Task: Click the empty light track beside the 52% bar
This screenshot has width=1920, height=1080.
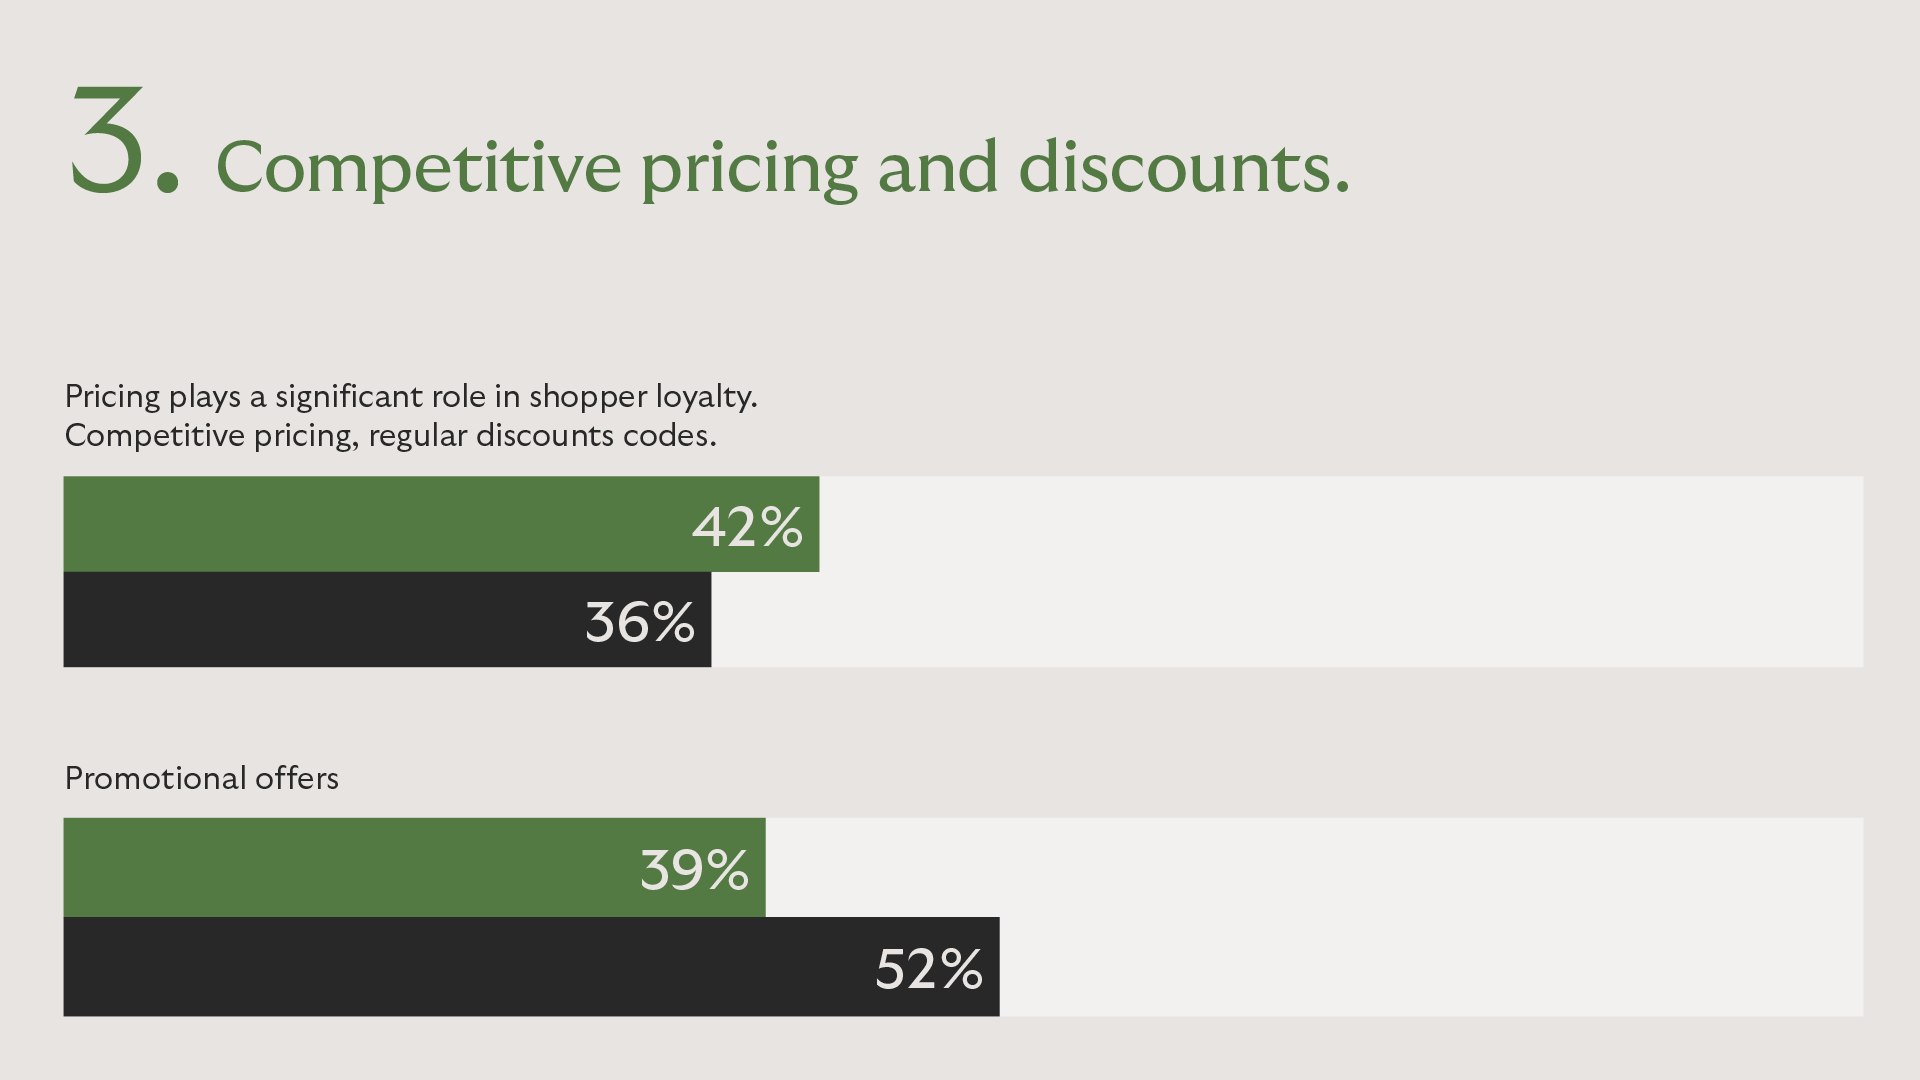Action: [x=1430, y=967]
